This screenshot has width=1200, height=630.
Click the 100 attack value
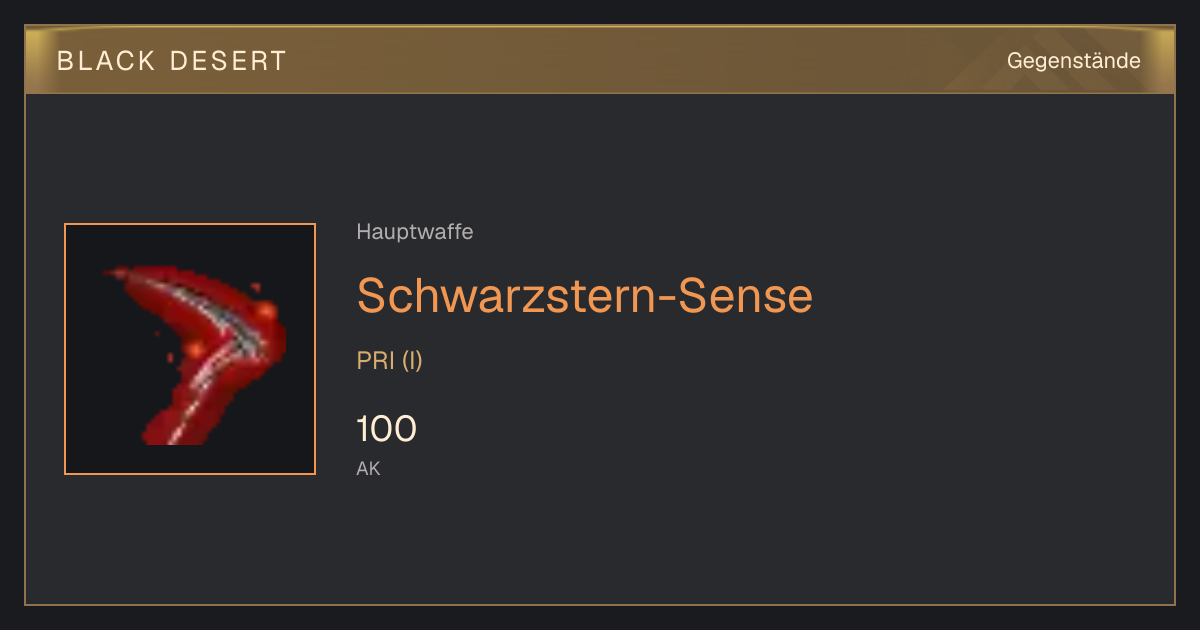387,429
